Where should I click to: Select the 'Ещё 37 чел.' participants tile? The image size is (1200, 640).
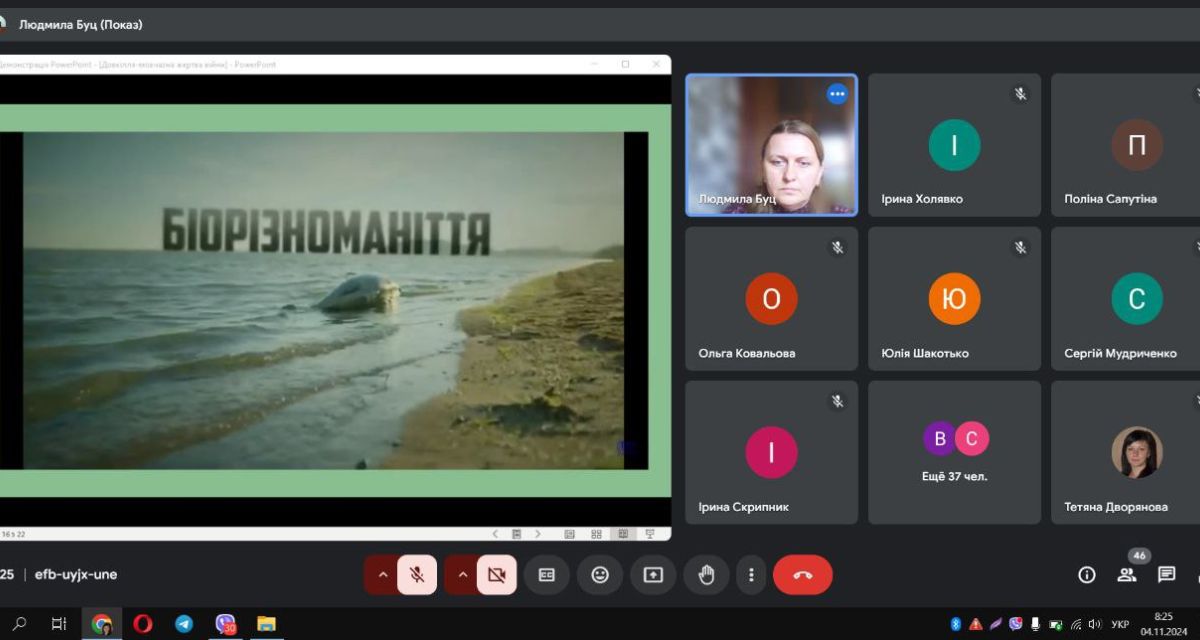click(x=954, y=452)
